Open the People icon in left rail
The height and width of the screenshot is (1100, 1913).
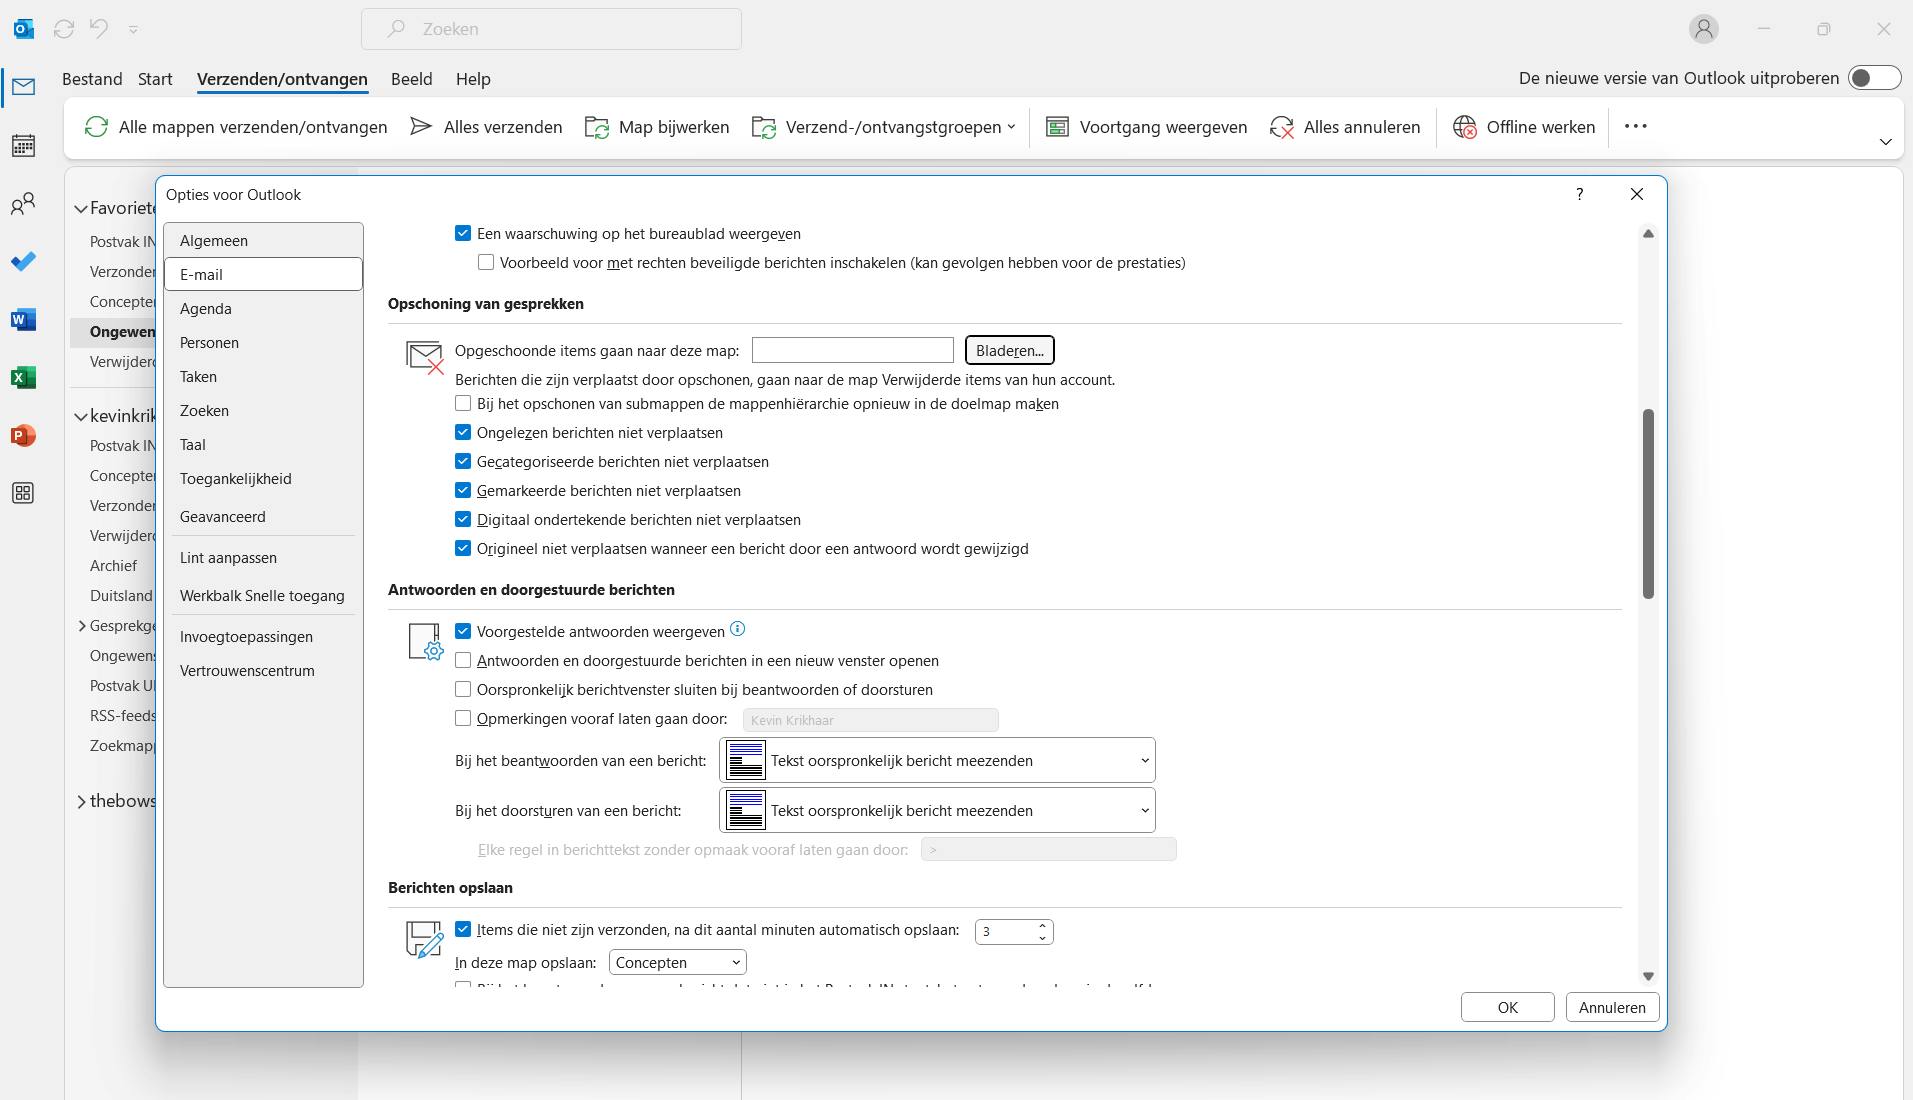coord(23,204)
